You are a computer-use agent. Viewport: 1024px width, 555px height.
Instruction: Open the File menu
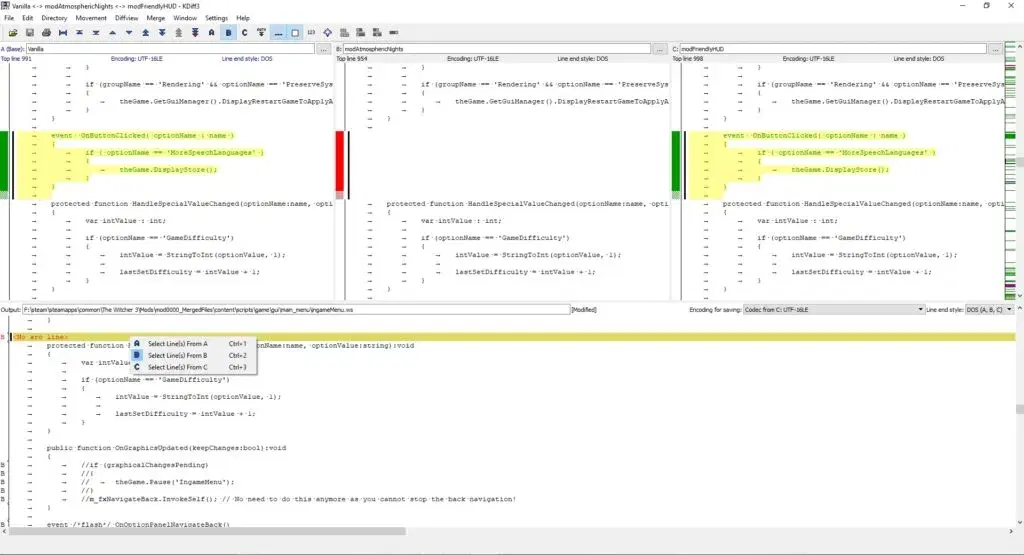click(x=9, y=18)
